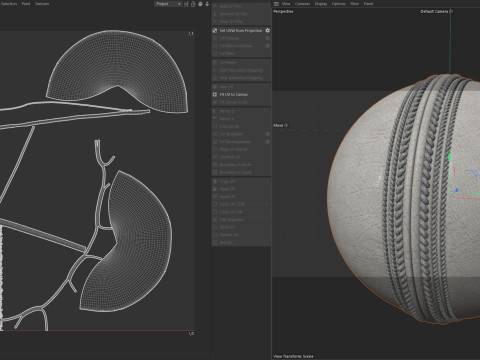The image size is (480, 360).
Task: Click the Set UVW from Projection icon
Action: pos(215,30)
